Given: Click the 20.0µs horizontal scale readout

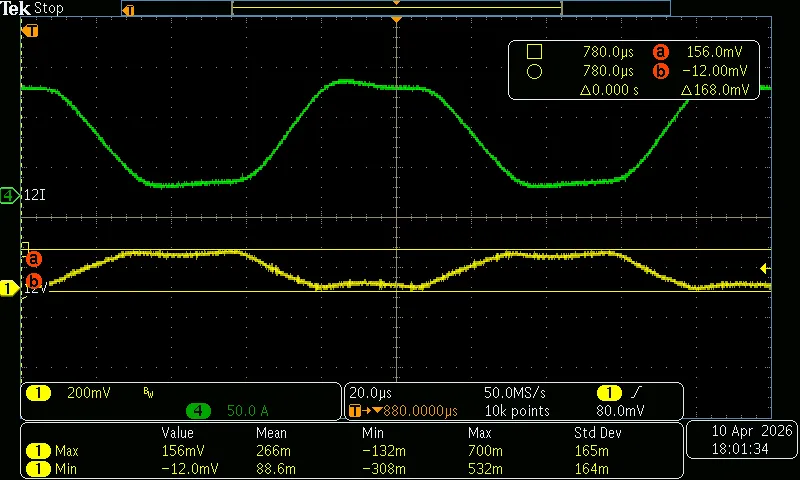Looking at the screenshot, I should click(370, 393).
